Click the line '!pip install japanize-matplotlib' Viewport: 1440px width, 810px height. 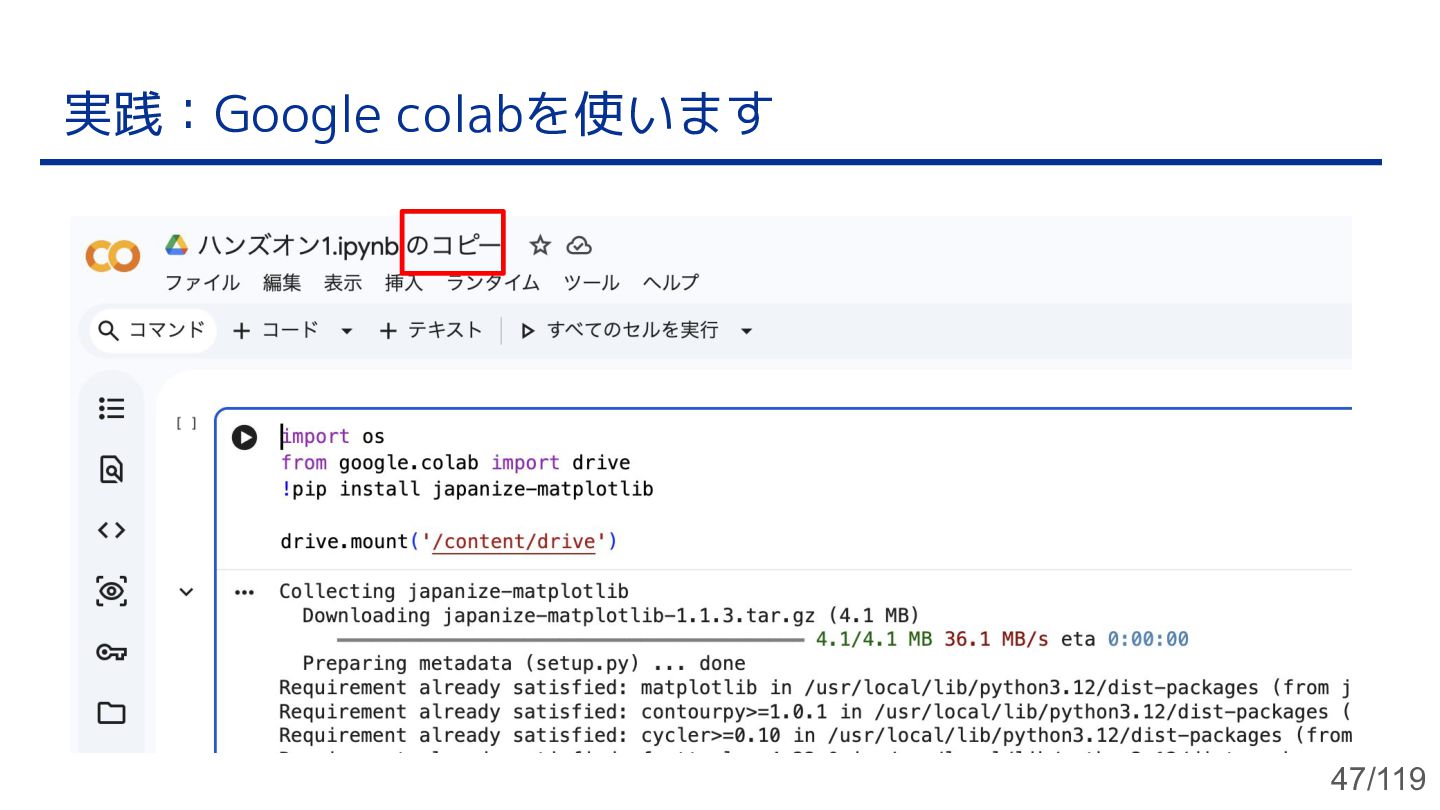click(x=467, y=489)
